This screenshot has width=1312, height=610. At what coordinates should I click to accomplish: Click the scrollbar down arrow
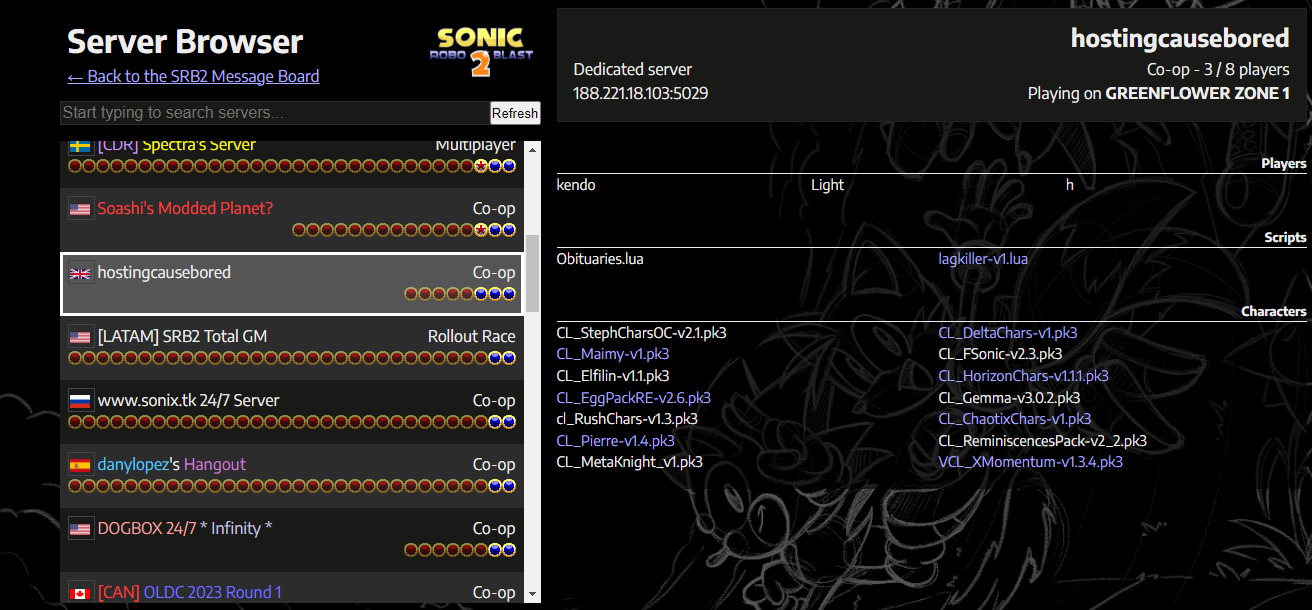coord(532,595)
